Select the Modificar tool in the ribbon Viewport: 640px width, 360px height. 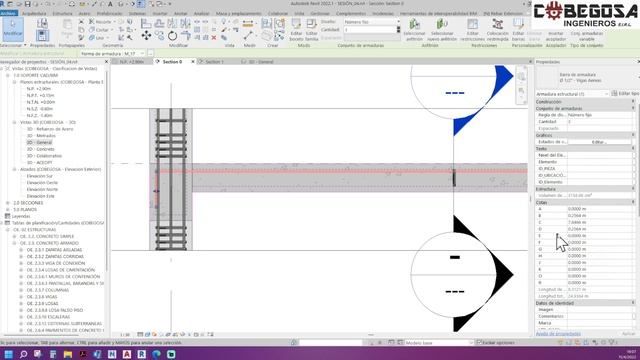[13, 29]
